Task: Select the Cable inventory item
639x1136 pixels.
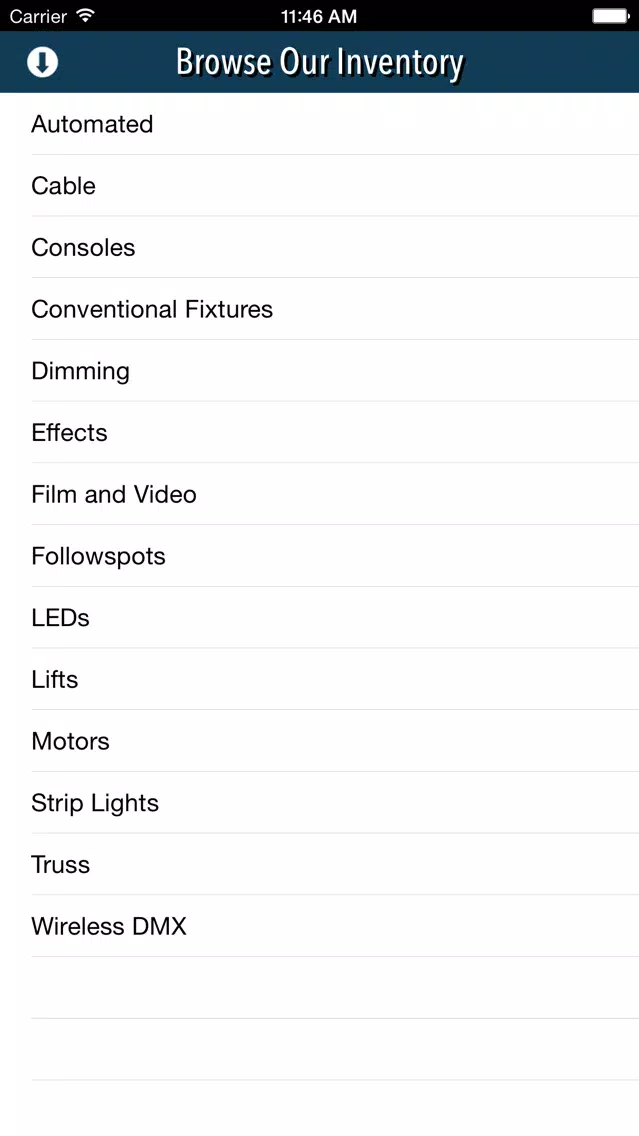Action: (x=320, y=185)
